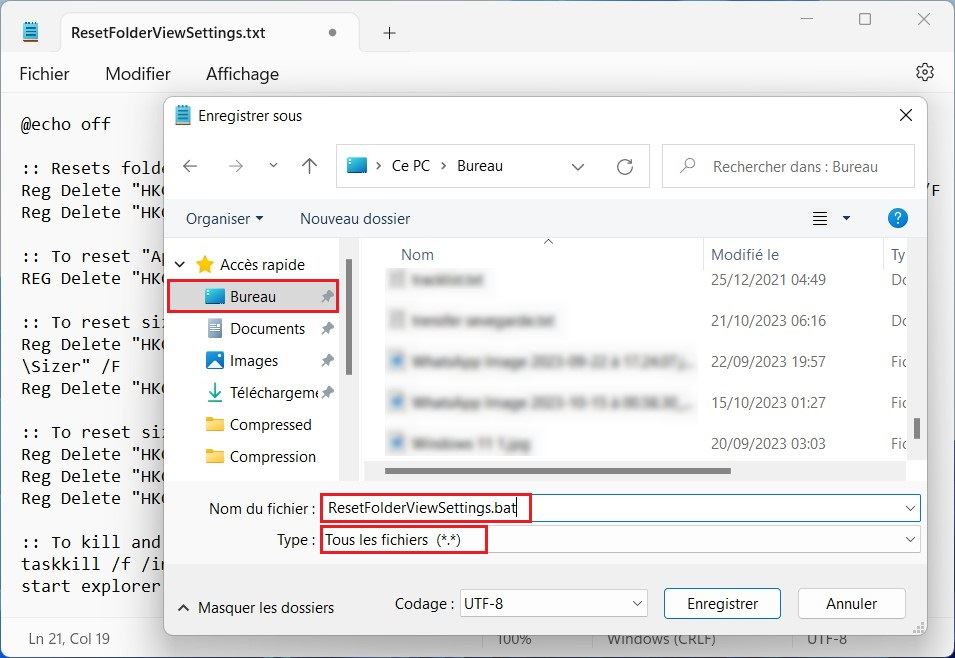Open the Fichier menu
Screen dimensions: 955x658
click(45, 74)
